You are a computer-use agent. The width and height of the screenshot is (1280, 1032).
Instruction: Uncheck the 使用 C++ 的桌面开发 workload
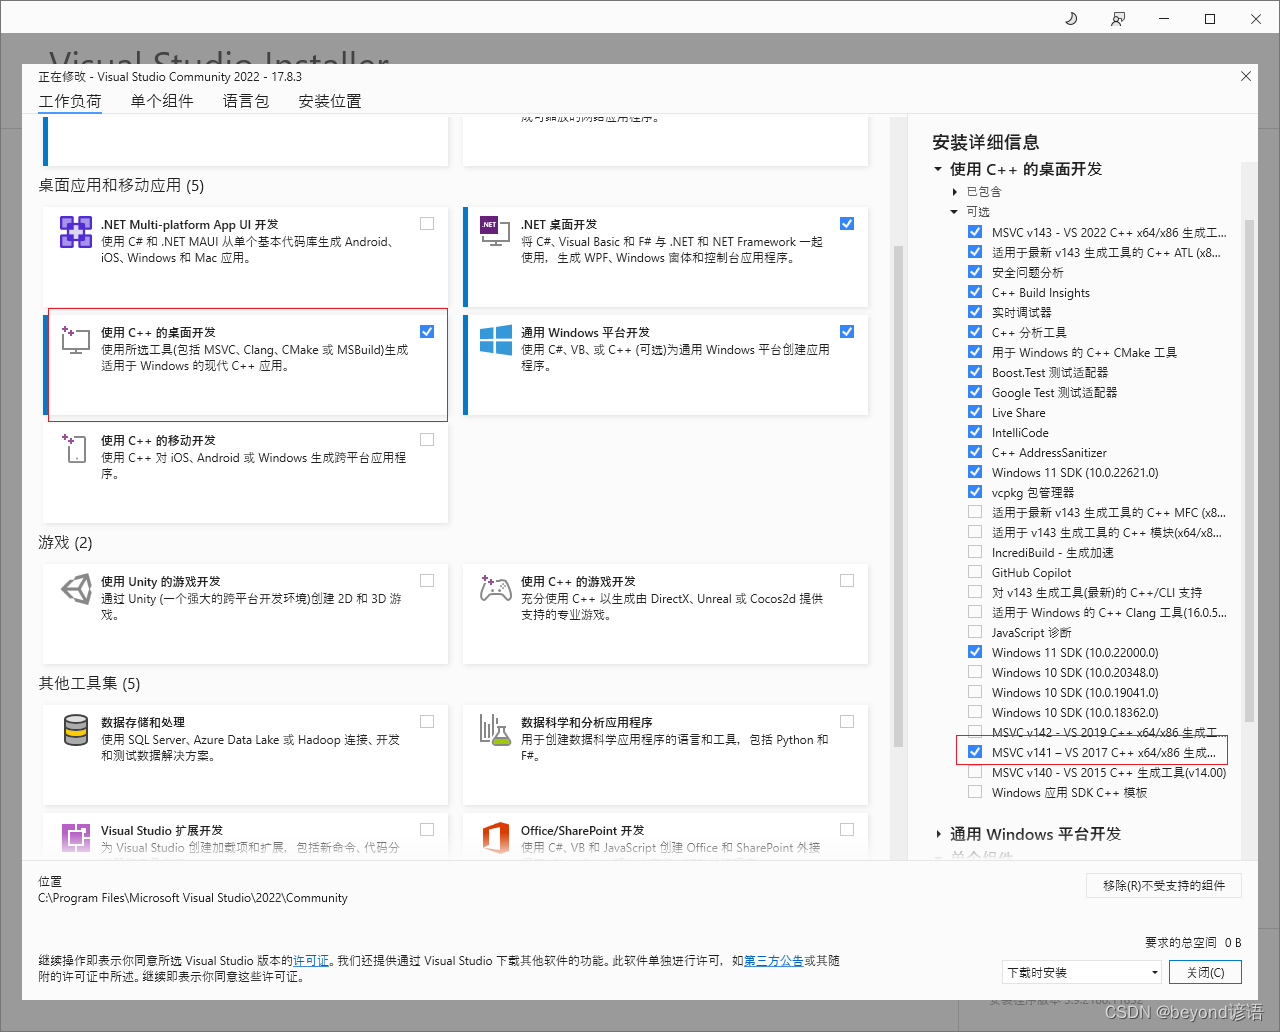coord(427,332)
